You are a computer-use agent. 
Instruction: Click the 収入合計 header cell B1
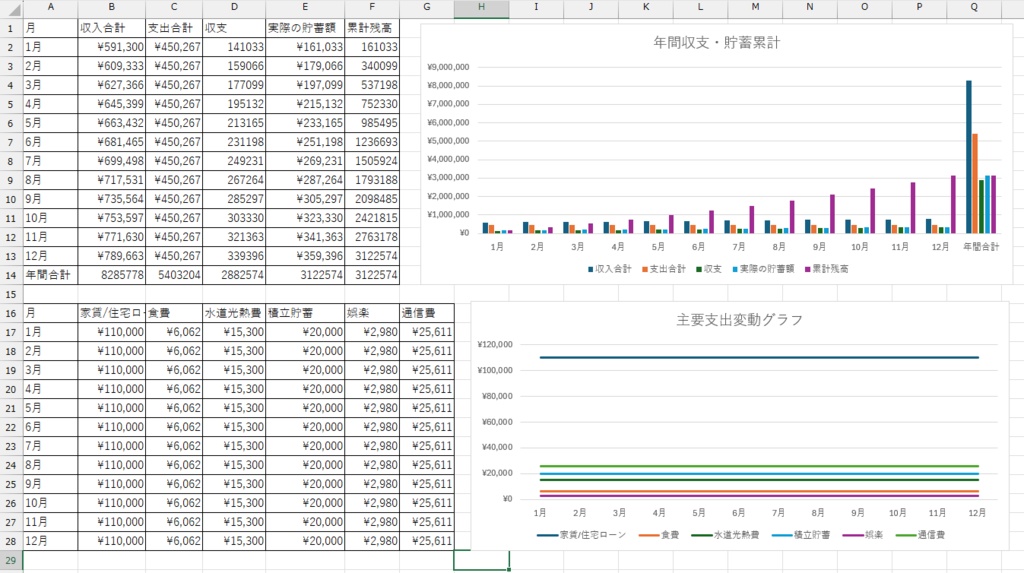click(112, 28)
